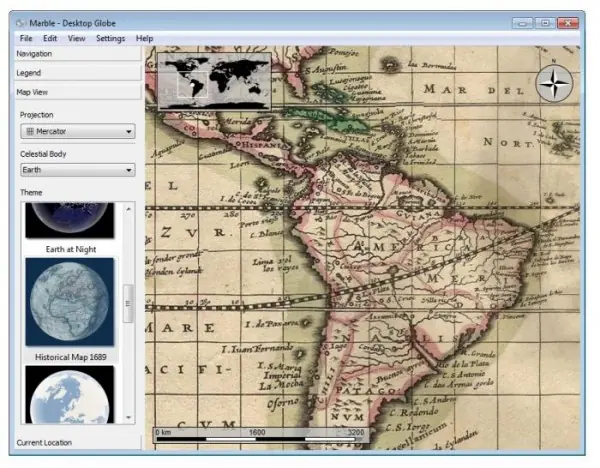Select the Earth at Night theme thumbnail
This screenshot has height=468, width=600.
point(70,220)
